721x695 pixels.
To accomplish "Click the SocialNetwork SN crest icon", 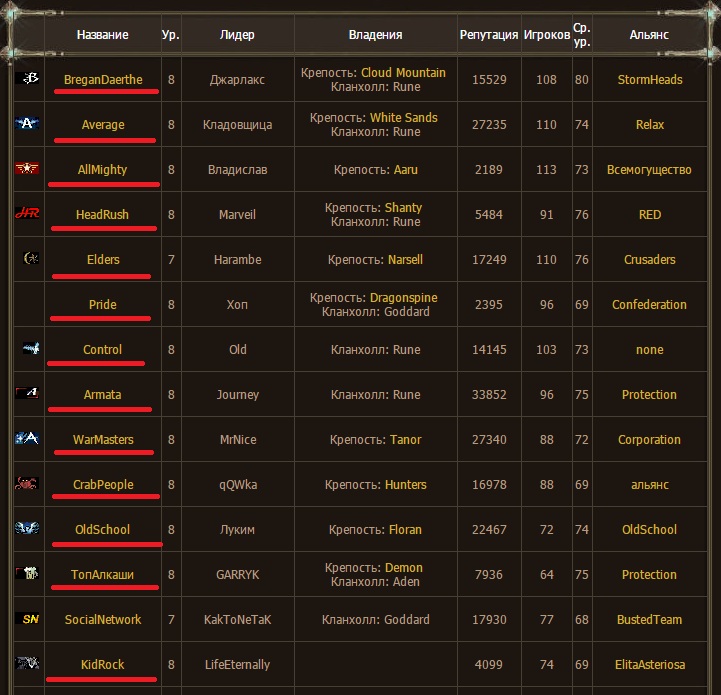I will tap(28, 620).
